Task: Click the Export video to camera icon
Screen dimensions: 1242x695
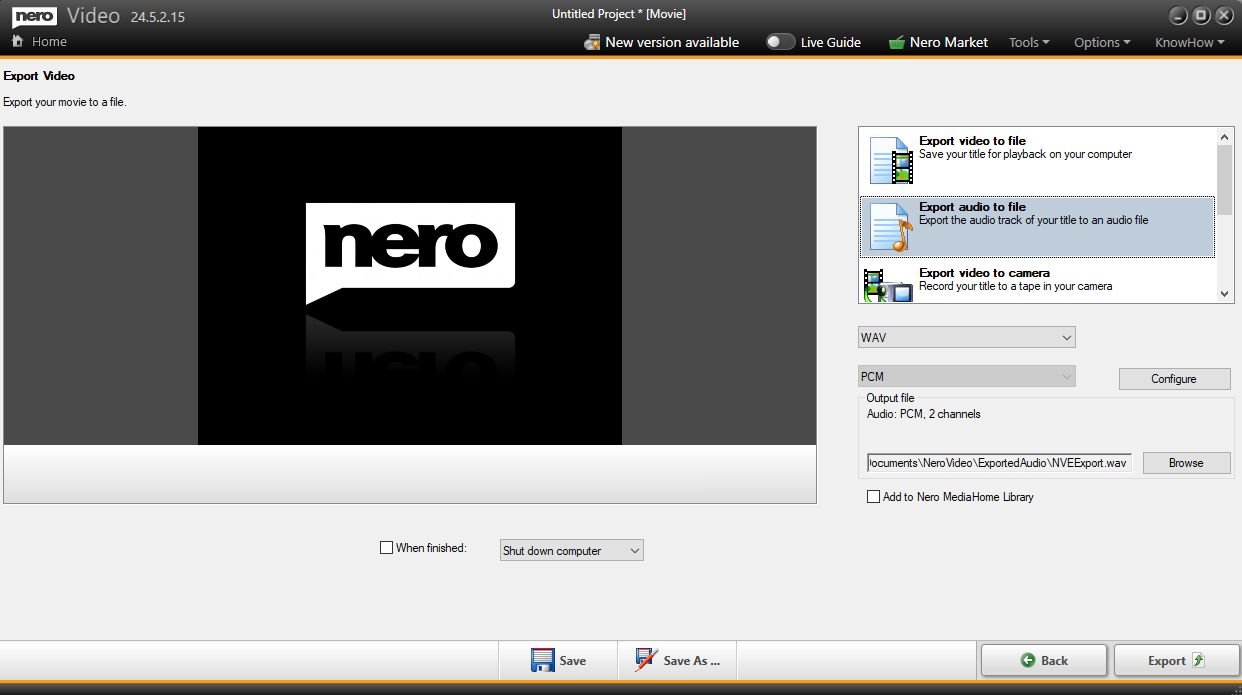Action: pos(888,284)
